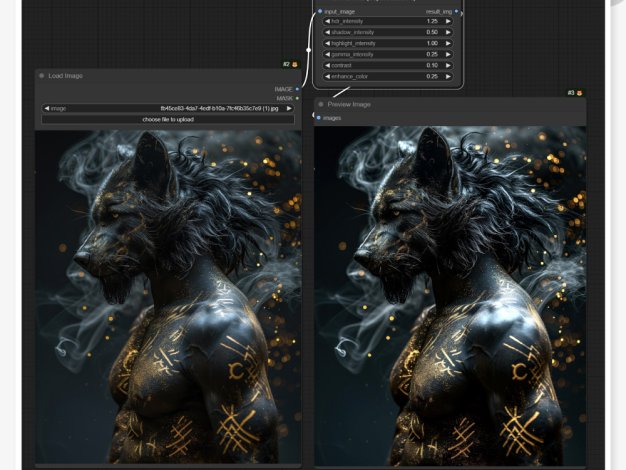Click the MASK output port on Load Image
The width and height of the screenshot is (626, 470).
(297, 98)
